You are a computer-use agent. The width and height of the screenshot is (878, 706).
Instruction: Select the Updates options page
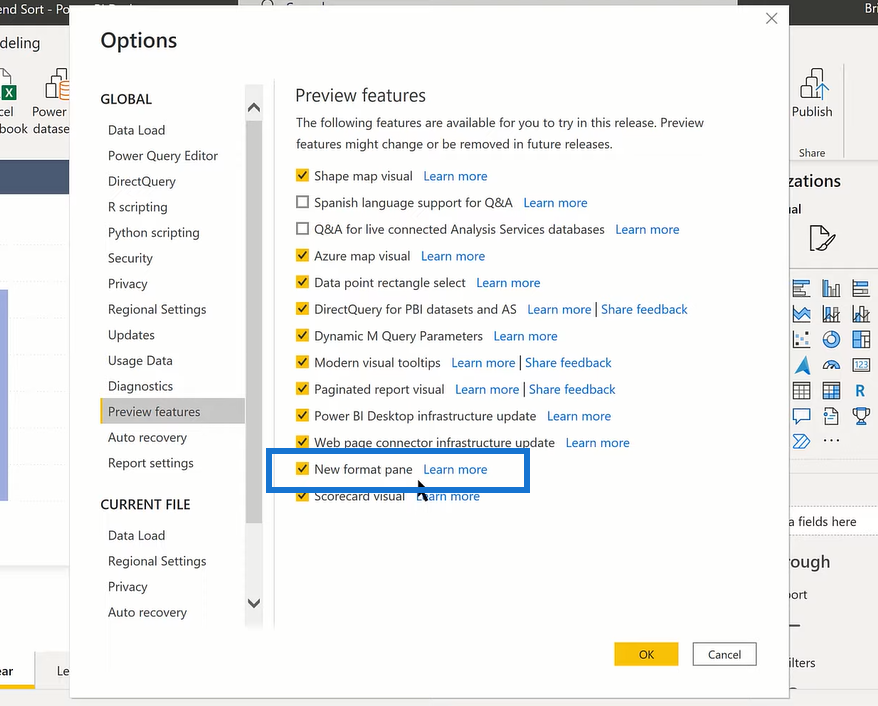[131, 335]
